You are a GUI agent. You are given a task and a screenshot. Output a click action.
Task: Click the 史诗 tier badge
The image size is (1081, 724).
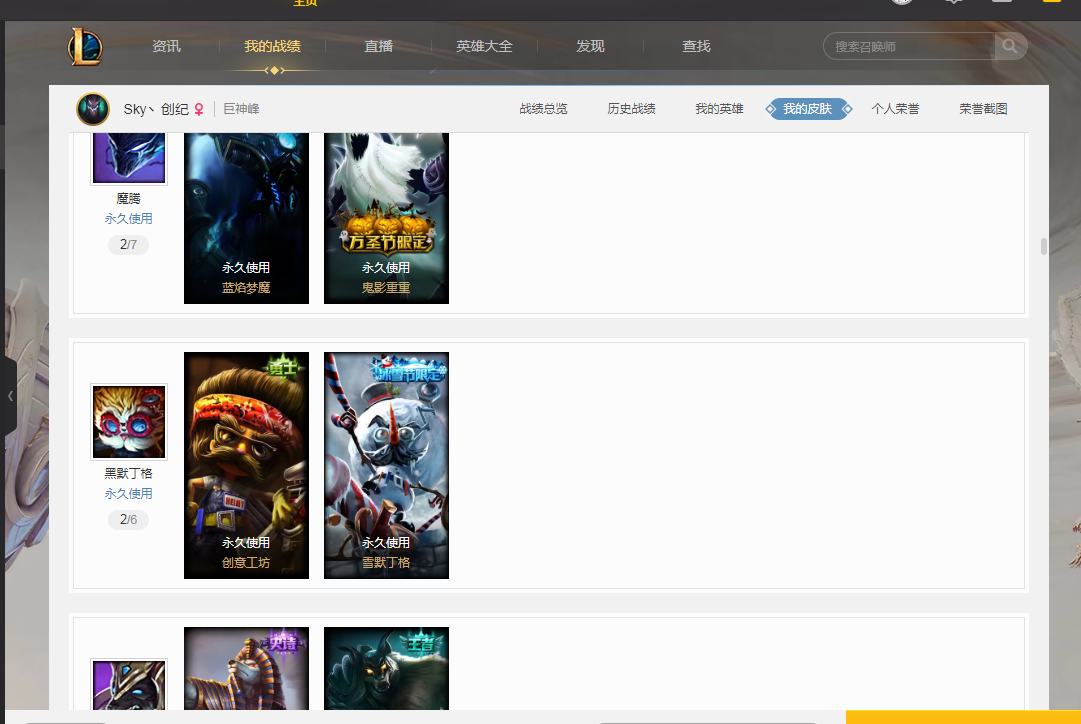pos(283,643)
